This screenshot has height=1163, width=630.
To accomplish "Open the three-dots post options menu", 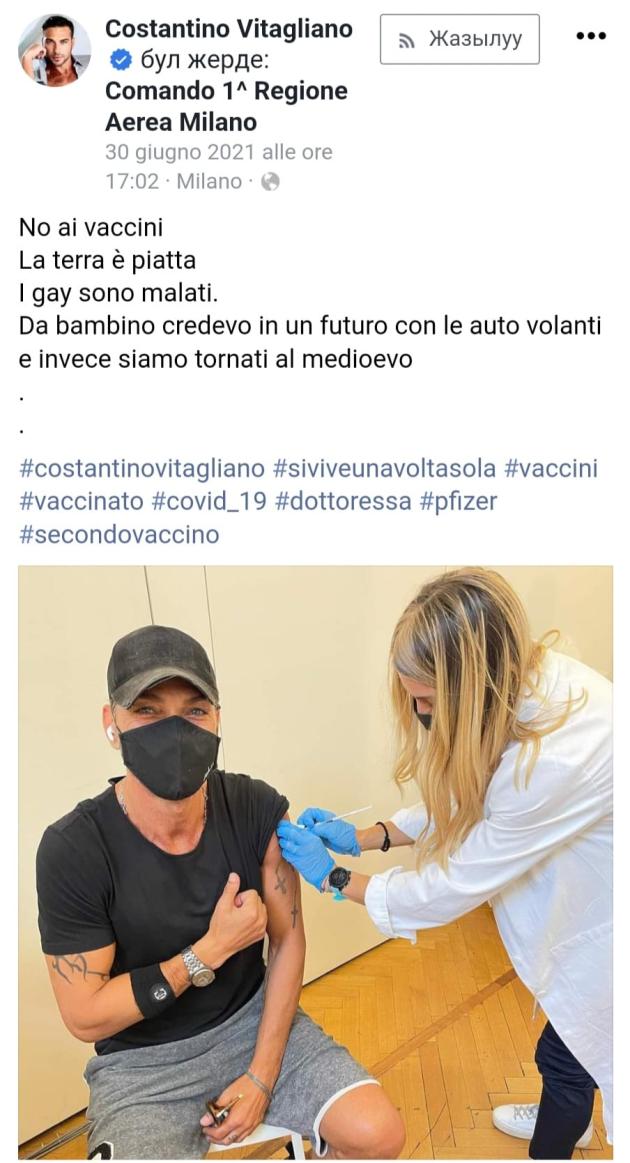I will tap(591, 36).
